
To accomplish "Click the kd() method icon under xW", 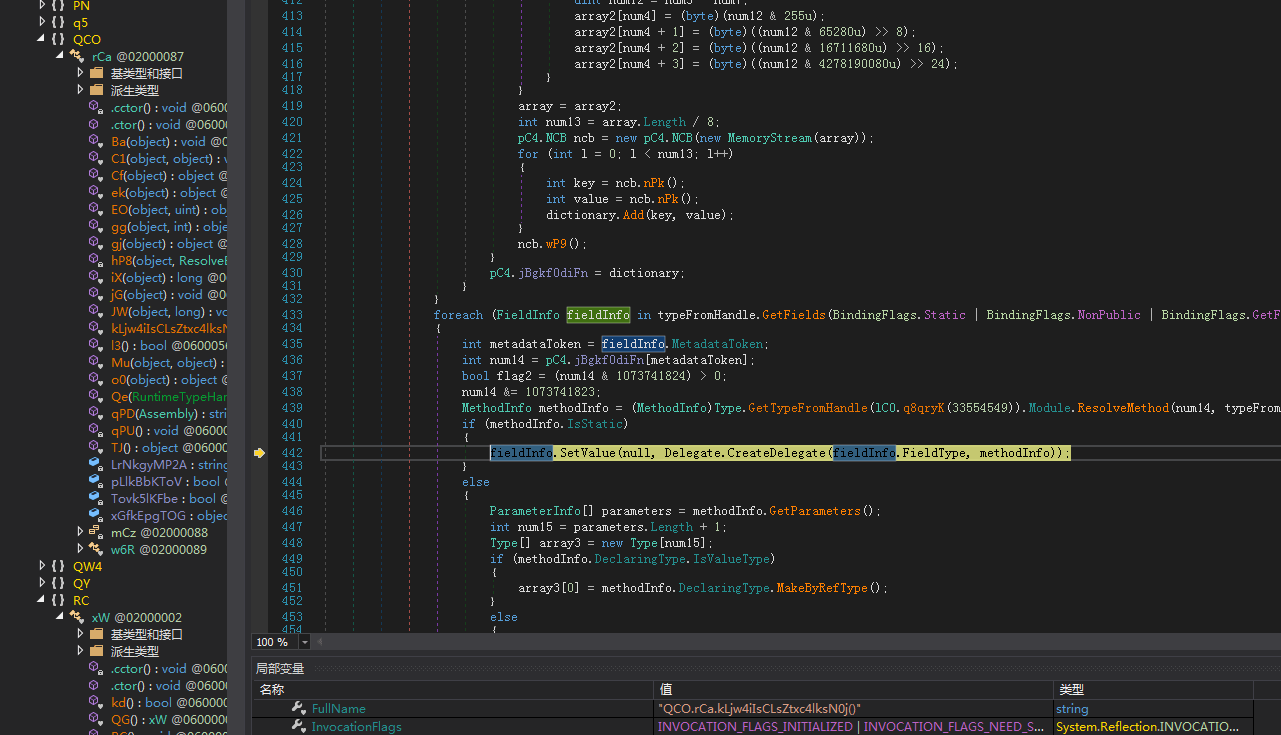I will (x=96, y=703).
